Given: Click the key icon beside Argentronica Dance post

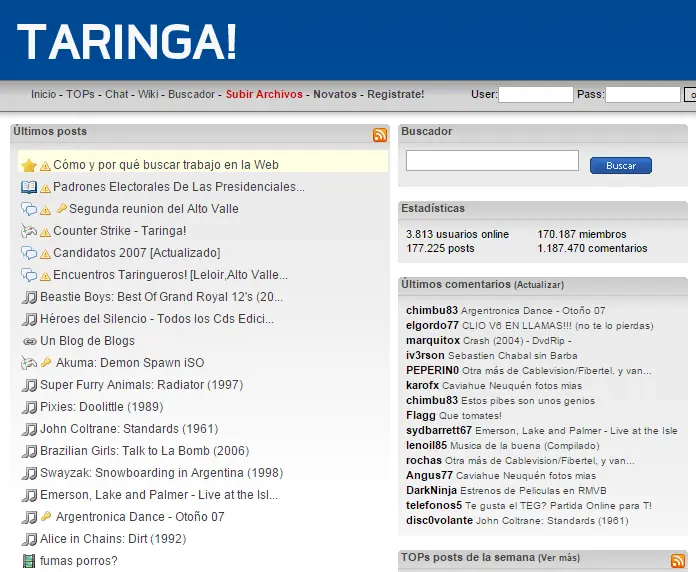Looking at the screenshot, I should point(46,517).
